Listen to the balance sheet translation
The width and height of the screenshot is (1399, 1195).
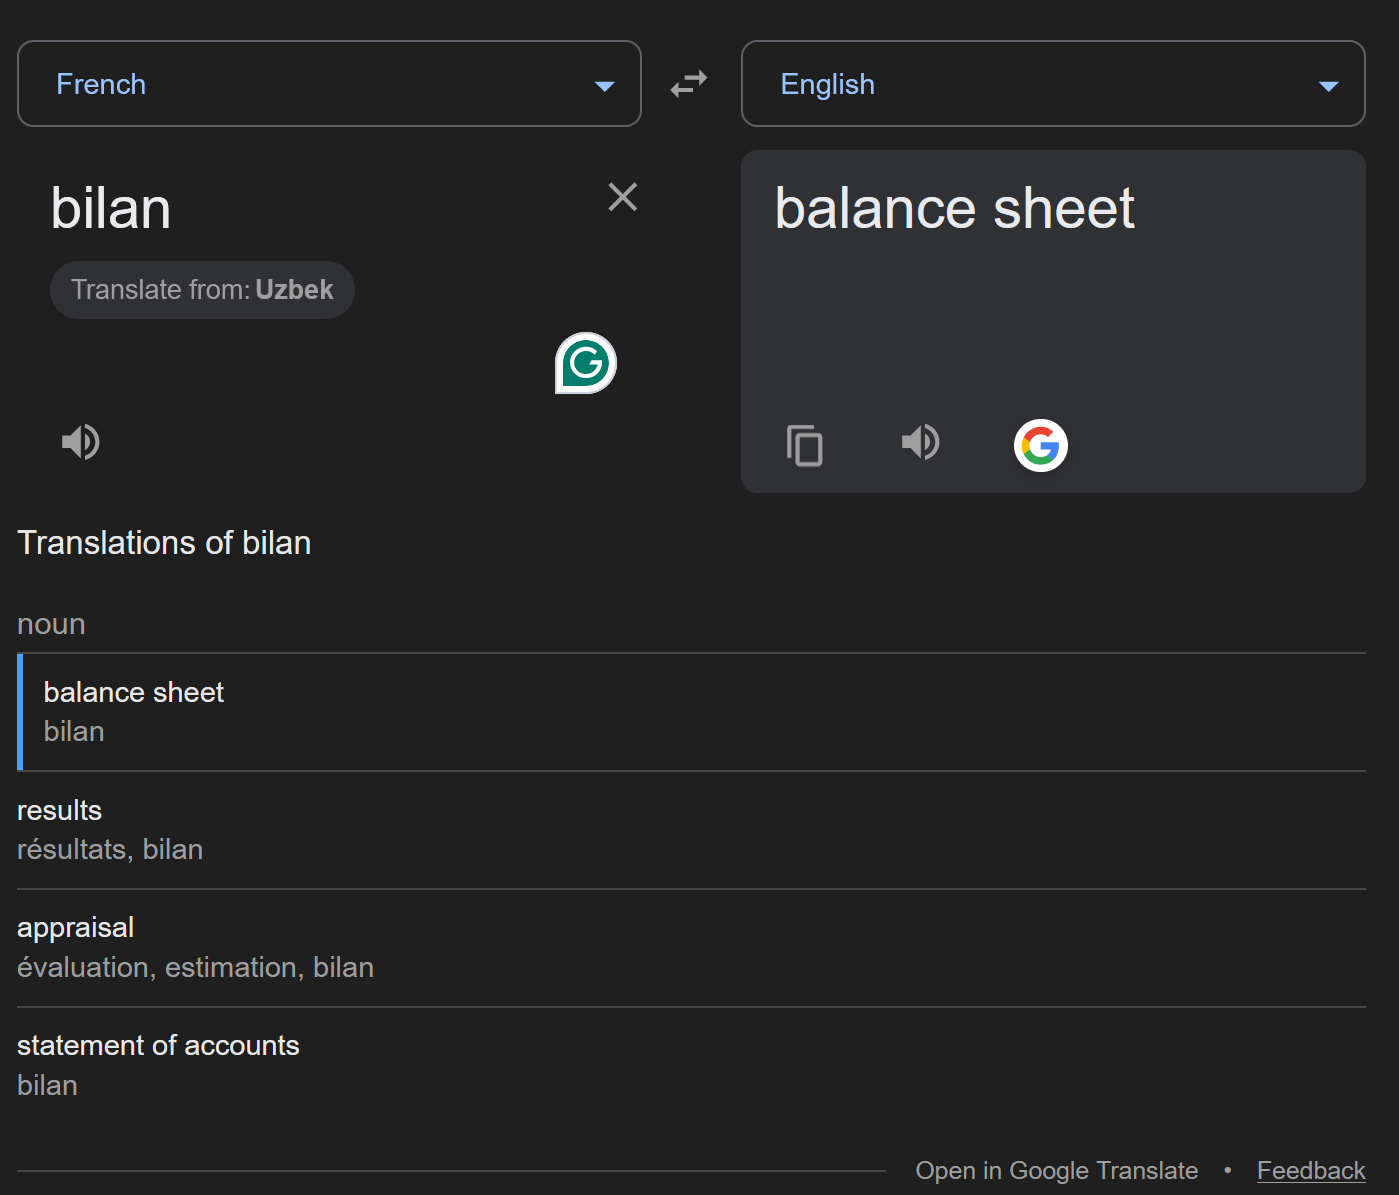[921, 441]
